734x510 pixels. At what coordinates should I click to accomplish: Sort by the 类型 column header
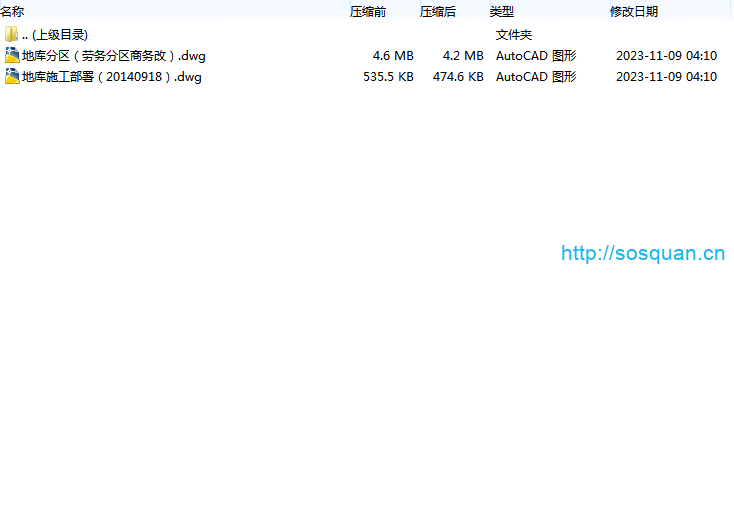point(501,12)
